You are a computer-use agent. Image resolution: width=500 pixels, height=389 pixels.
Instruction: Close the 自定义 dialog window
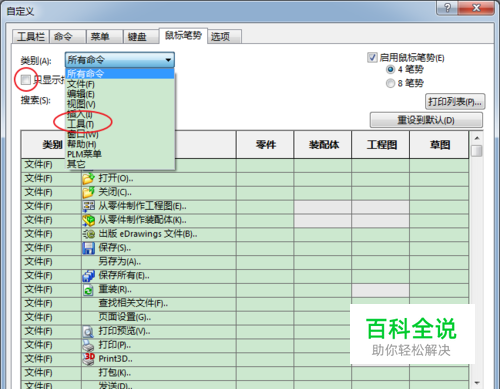tap(476, 7)
